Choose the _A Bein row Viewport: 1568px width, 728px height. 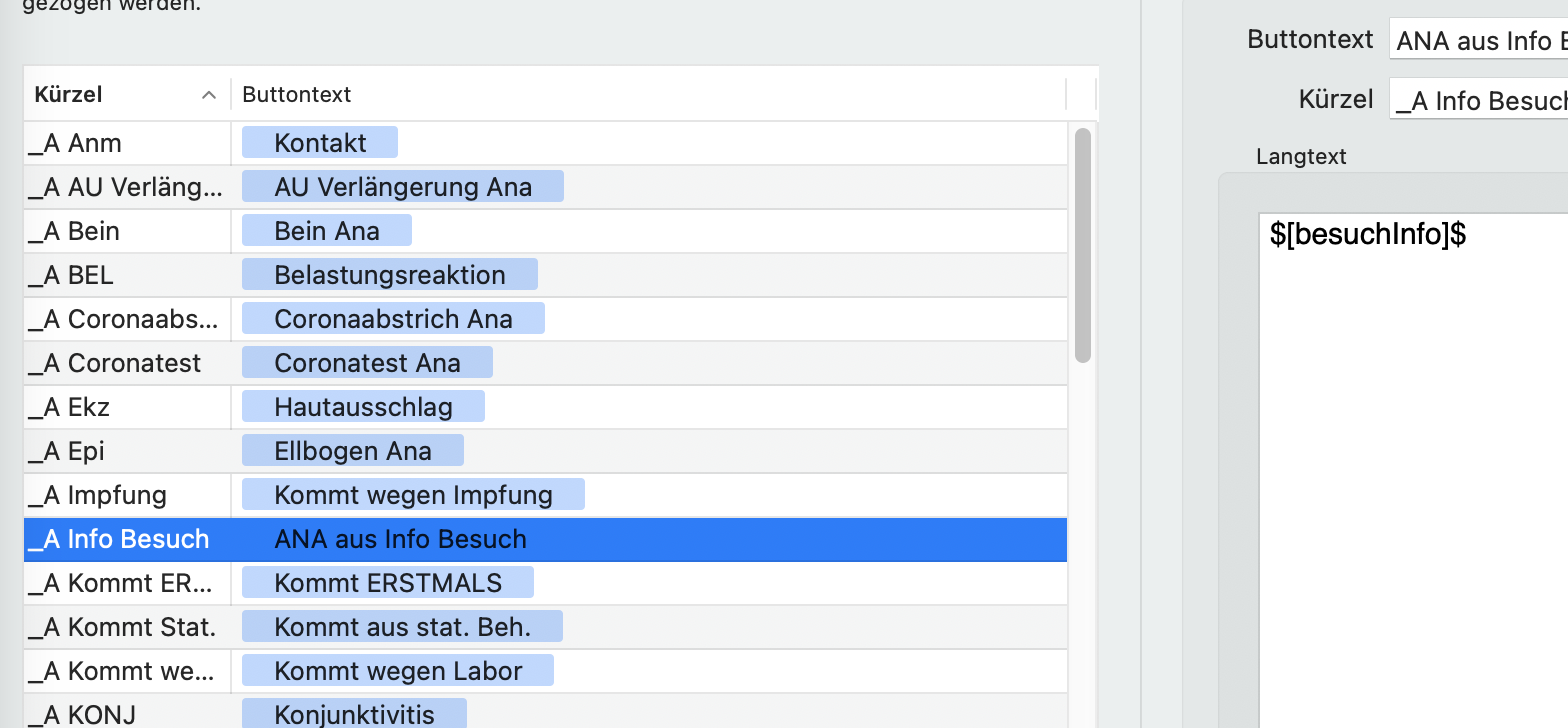[x=546, y=231]
